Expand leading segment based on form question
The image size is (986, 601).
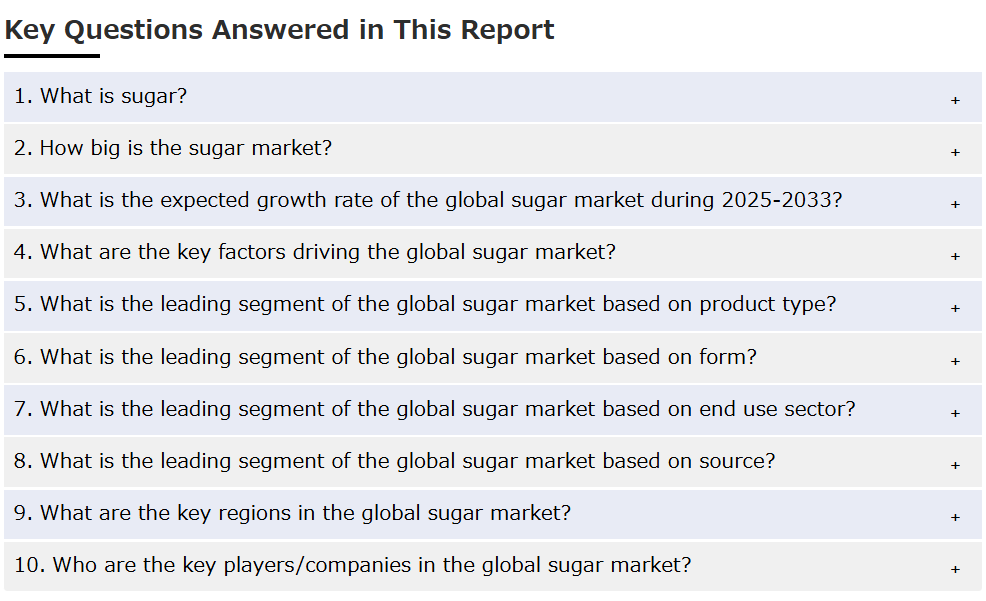click(x=492, y=358)
